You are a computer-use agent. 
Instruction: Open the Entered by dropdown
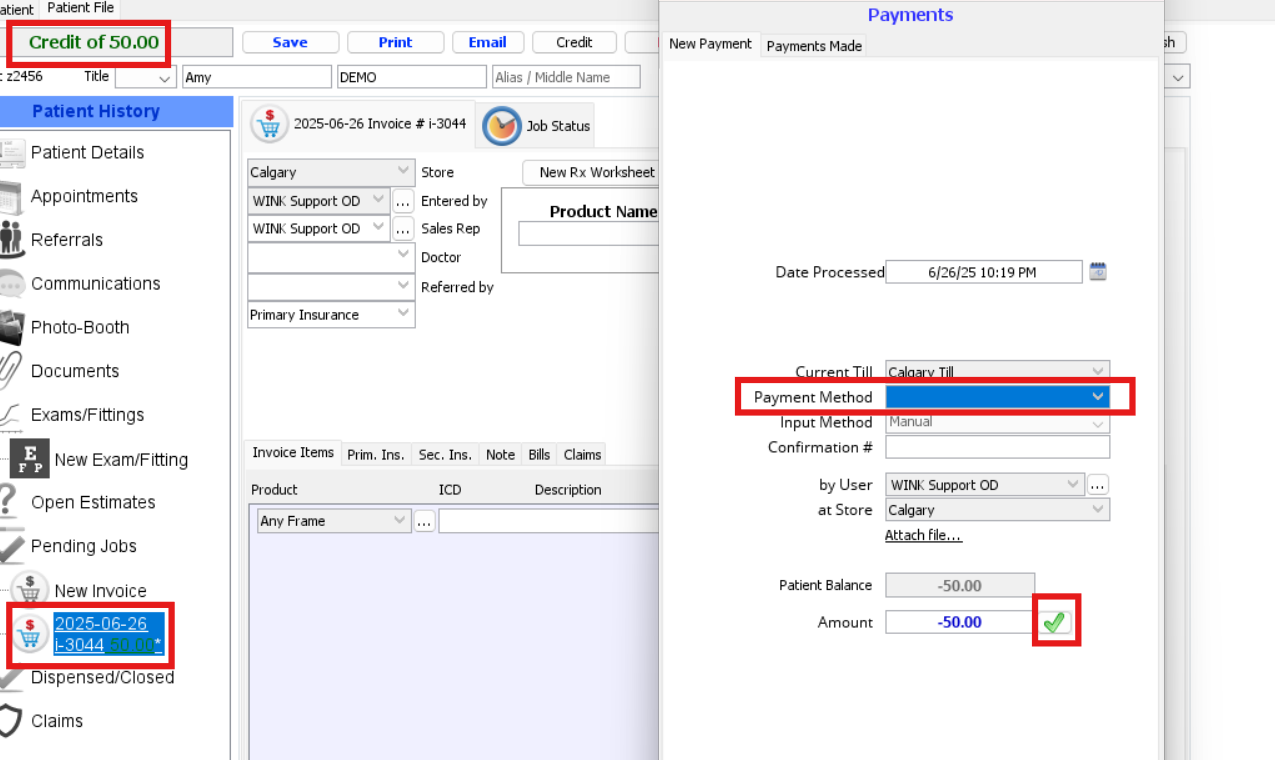318,201
